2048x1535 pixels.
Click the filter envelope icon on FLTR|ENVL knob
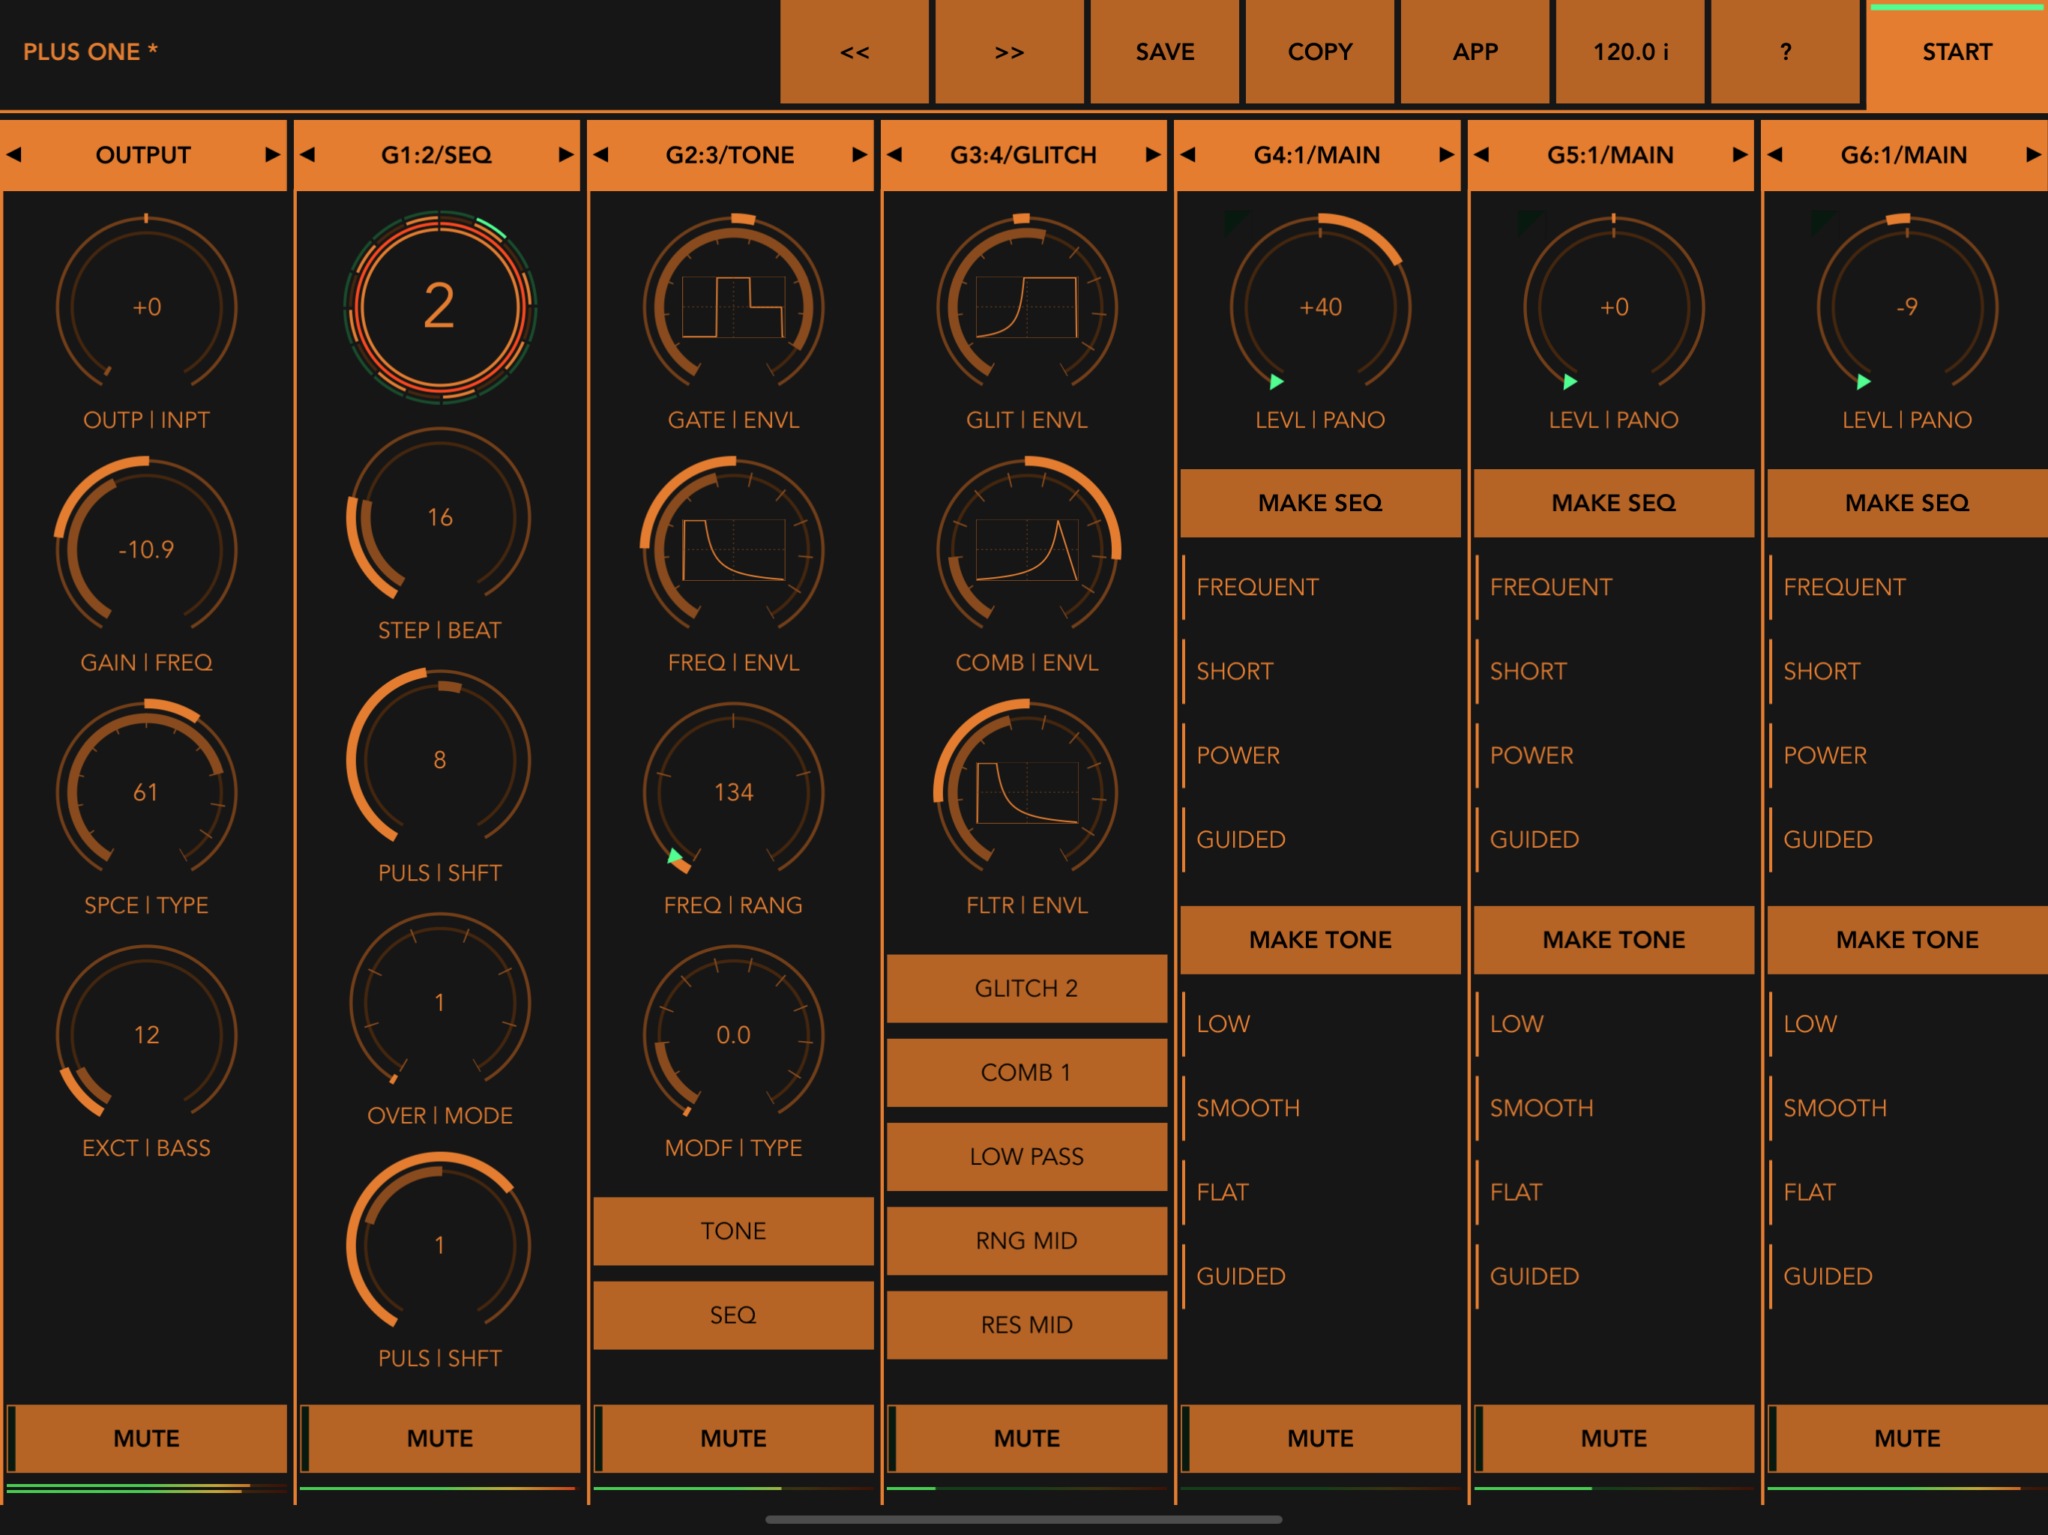click(1026, 790)
